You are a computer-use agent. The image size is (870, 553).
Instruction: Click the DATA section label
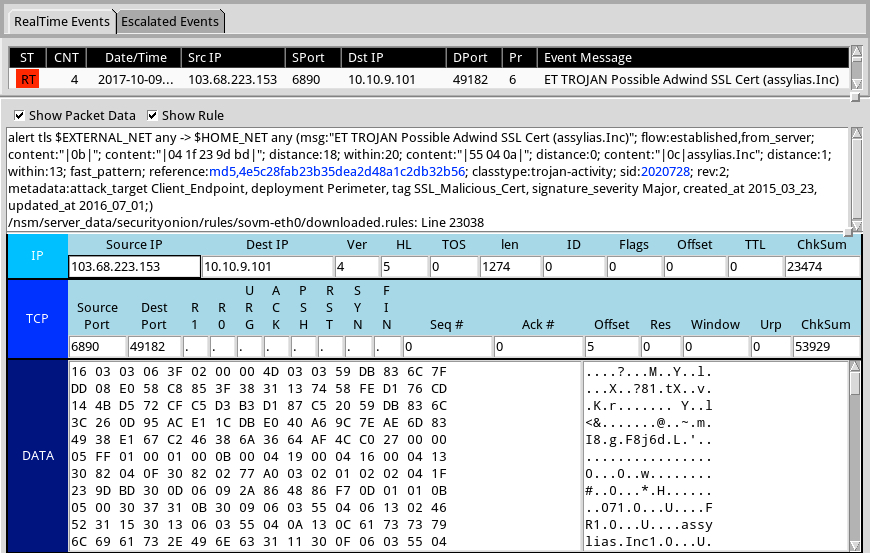pyautogui.click(x=37, y=455)
